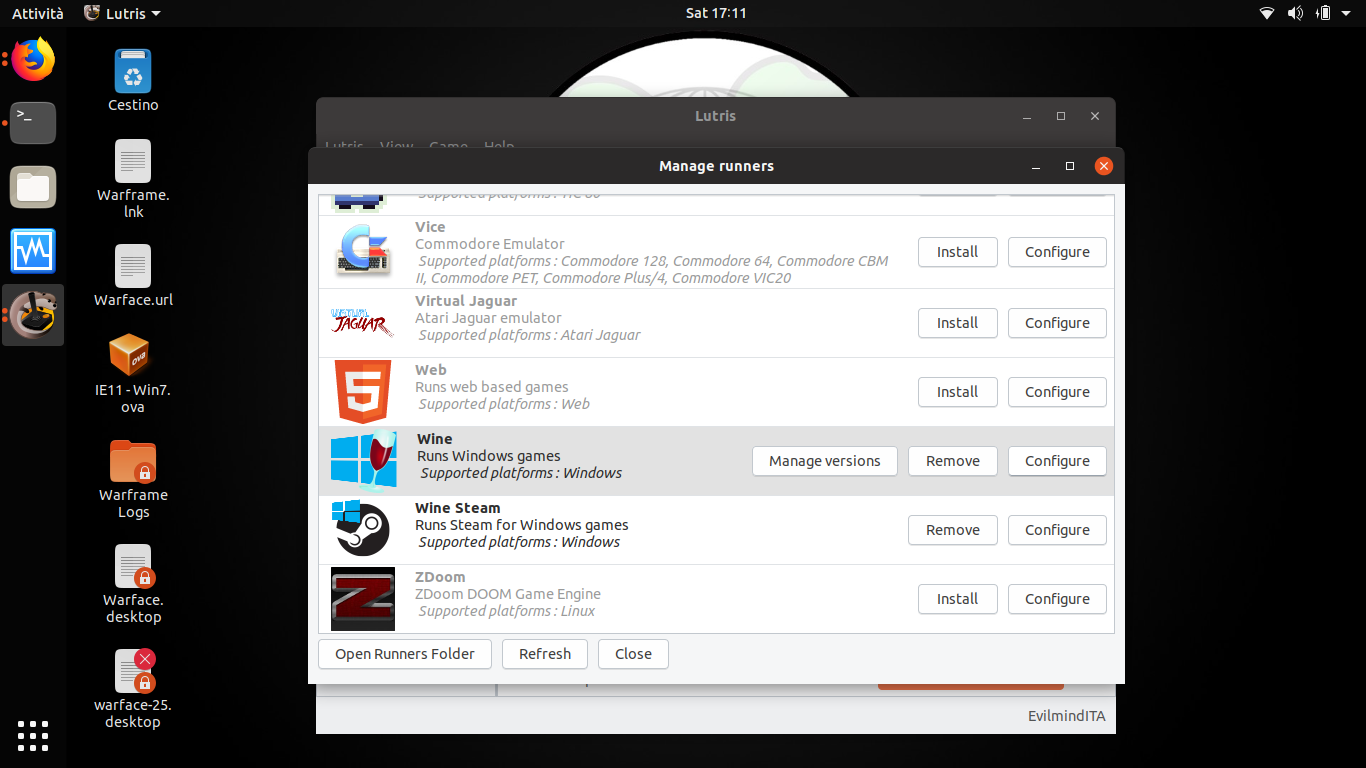Show applications grid in the dock
1366x768 pixels.
pos(33,736)
